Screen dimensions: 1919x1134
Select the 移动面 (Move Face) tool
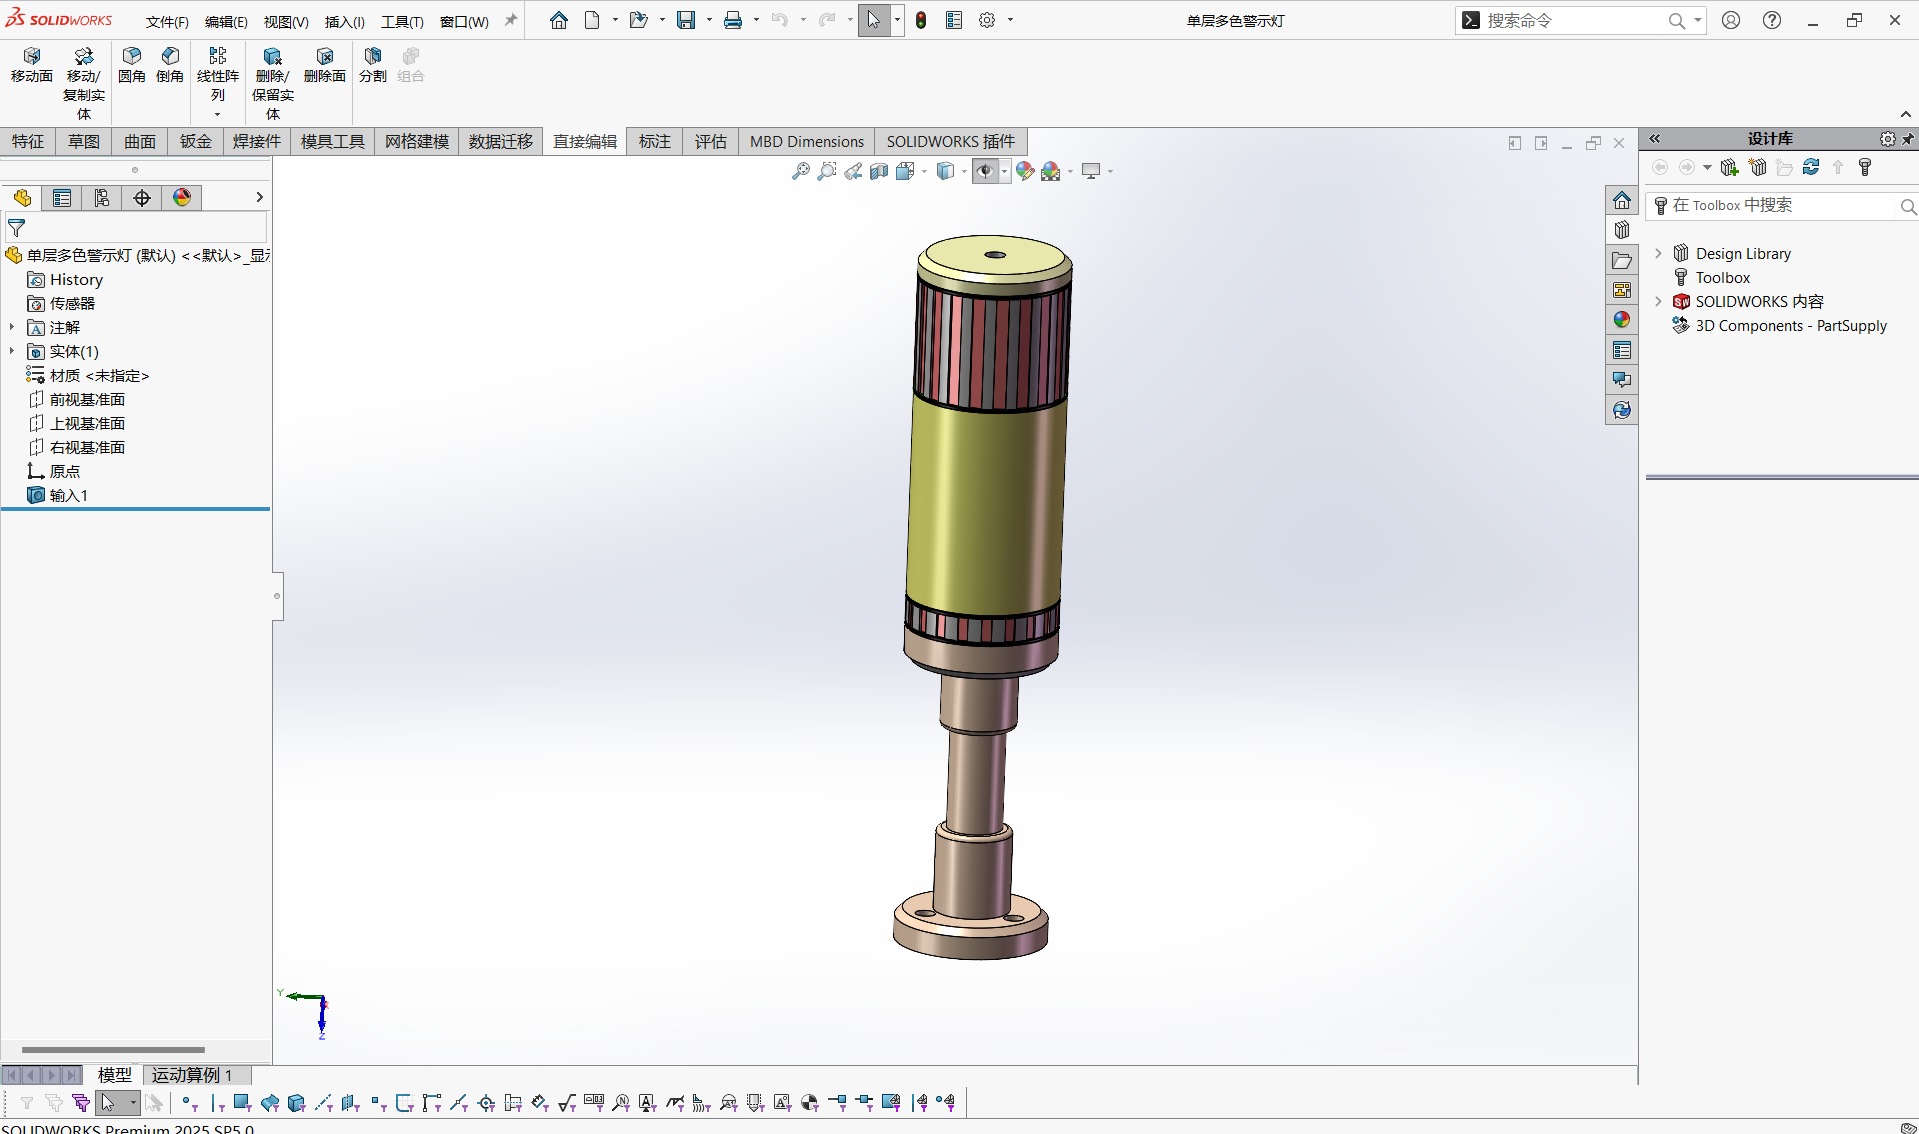(x=32, y=65)
